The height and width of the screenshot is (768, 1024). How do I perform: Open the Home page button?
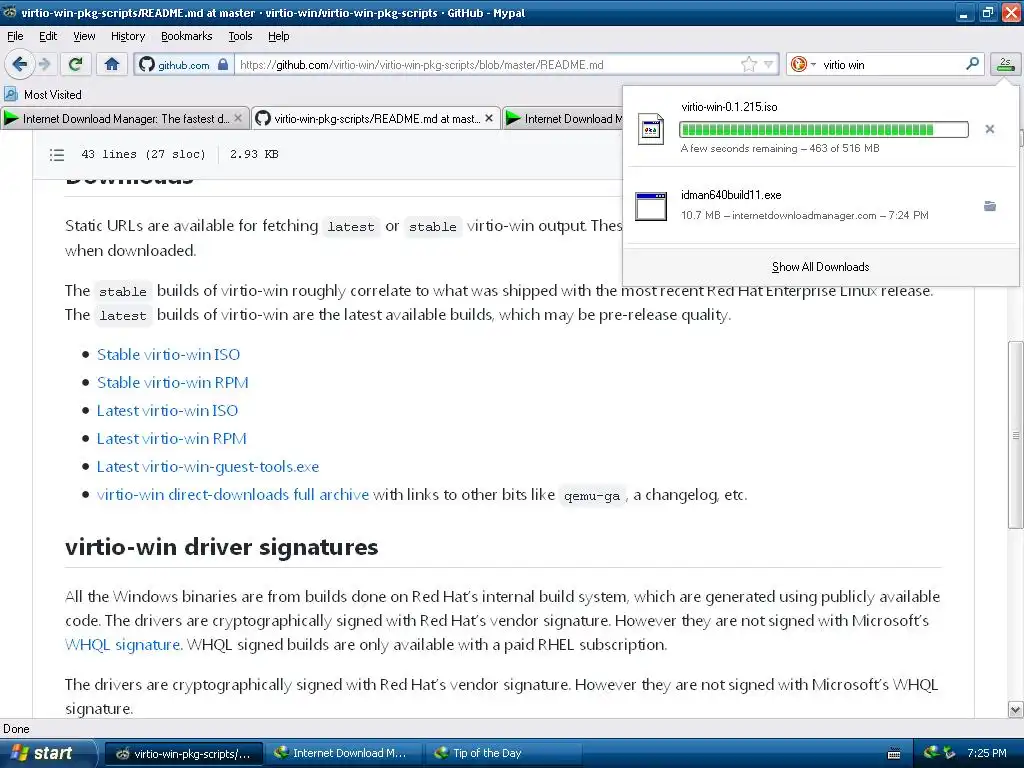coord(112,64)
